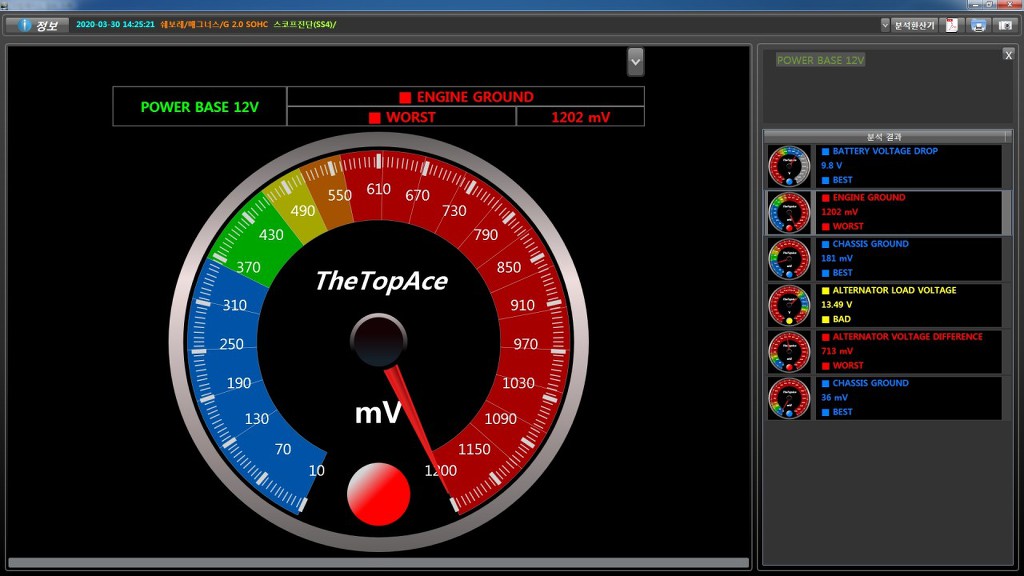Image resolution: width=1024 pixels, height=576 pixels.
Task: Click the 713 mV result value
Action: pos(837,351)
